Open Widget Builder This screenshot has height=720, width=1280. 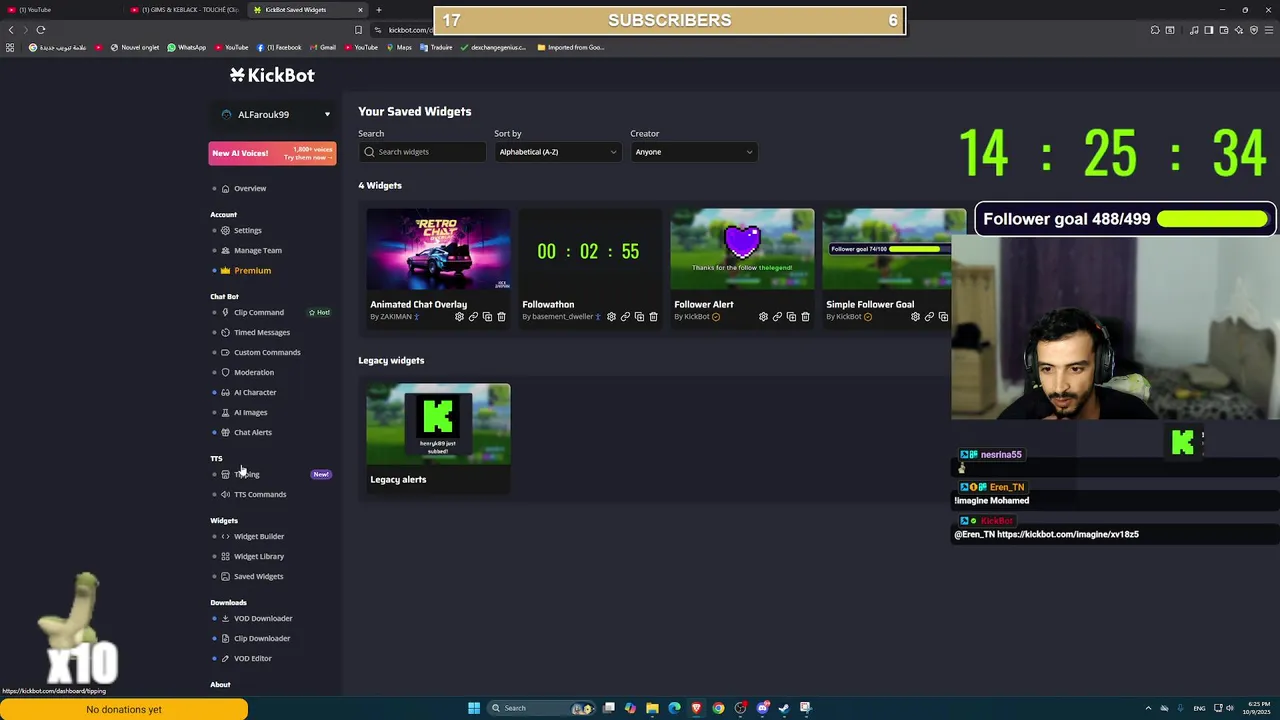[258, 536]
